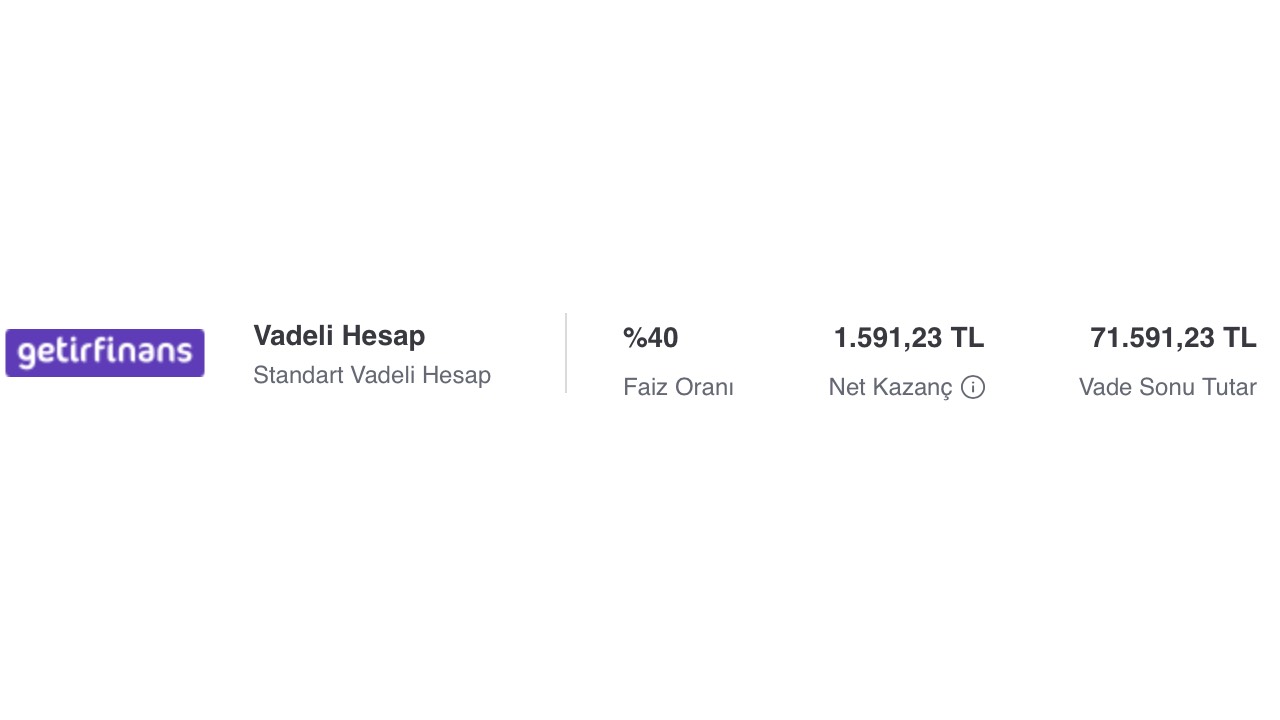Click "getir" portion of the logo

coord(56,353)
